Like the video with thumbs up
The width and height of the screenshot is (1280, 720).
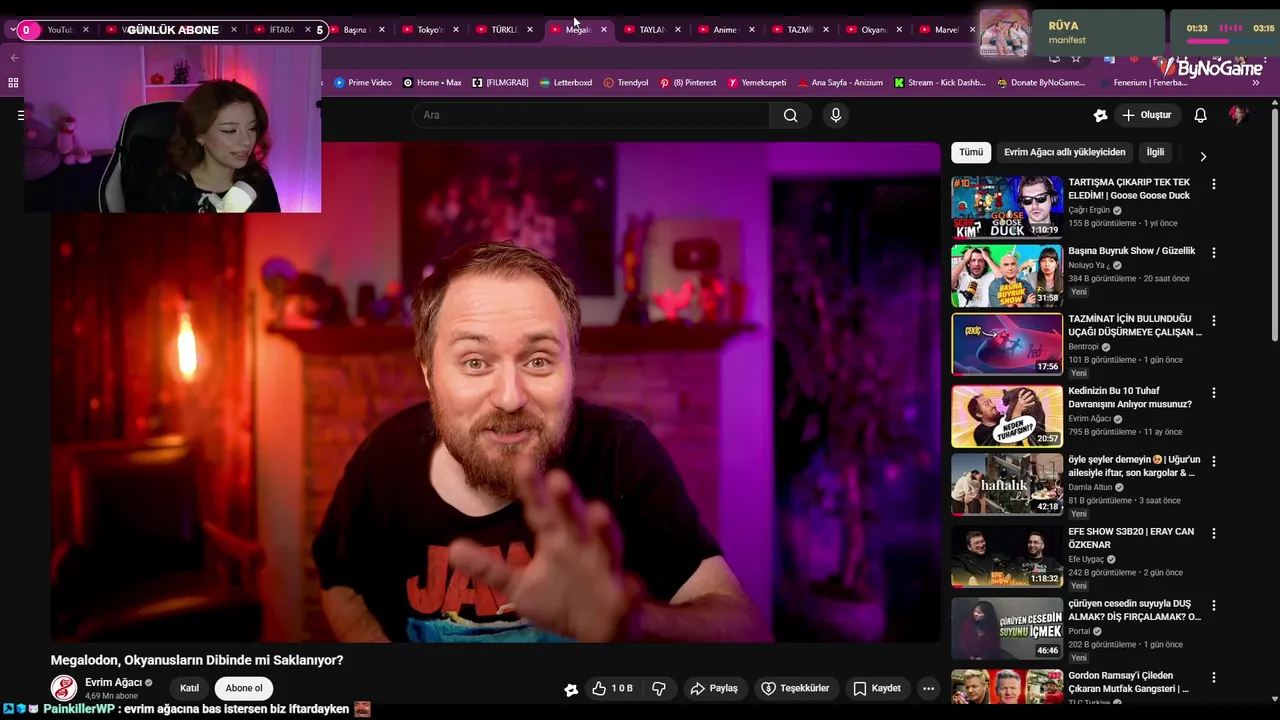click(x=612, y=688)
